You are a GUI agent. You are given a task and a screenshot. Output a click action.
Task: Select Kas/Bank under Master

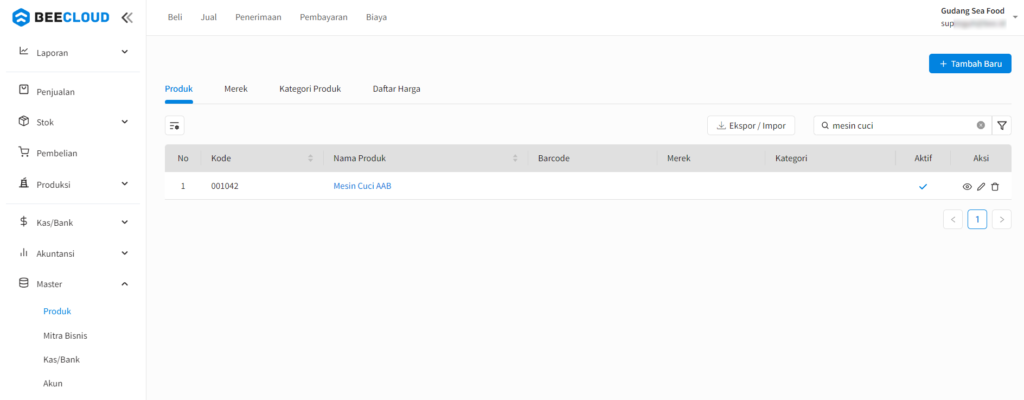coord(61,359)
